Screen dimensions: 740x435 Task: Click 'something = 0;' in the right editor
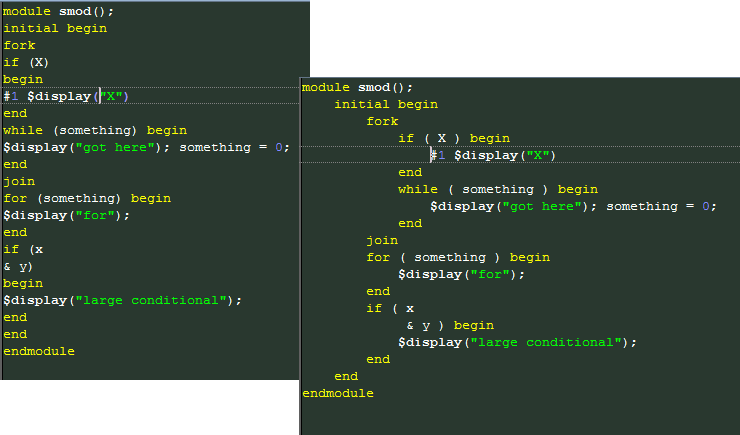661,206
